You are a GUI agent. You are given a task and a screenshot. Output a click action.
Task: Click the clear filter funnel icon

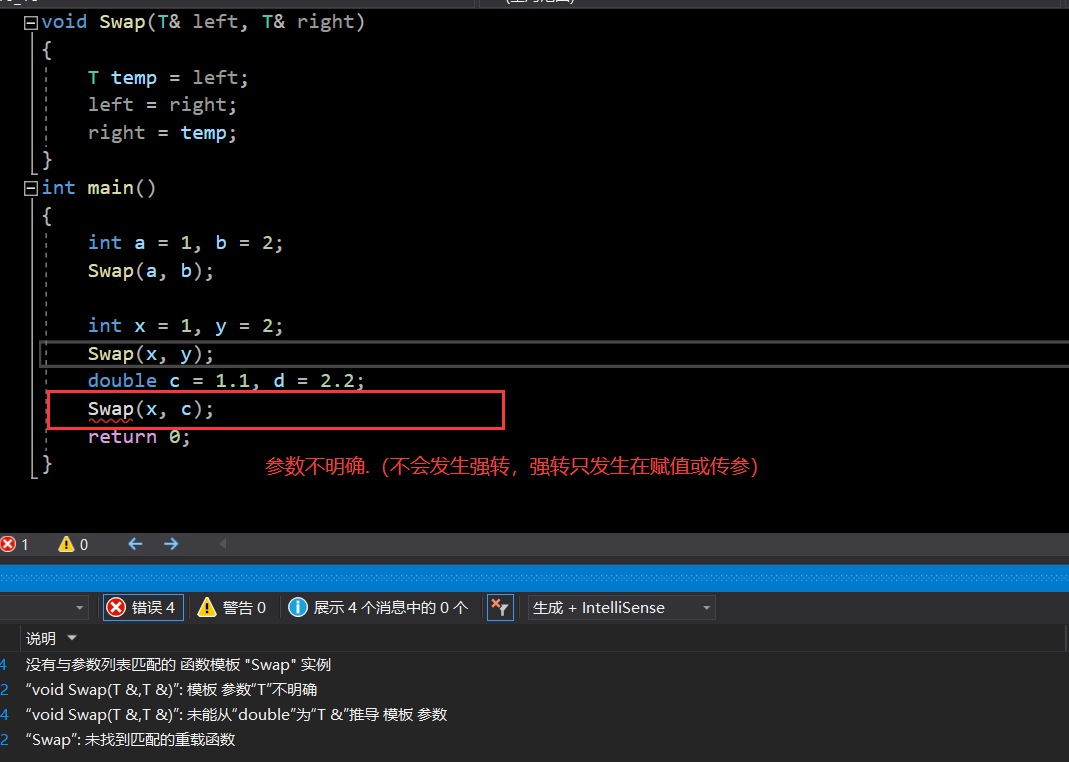pos(500,607)
